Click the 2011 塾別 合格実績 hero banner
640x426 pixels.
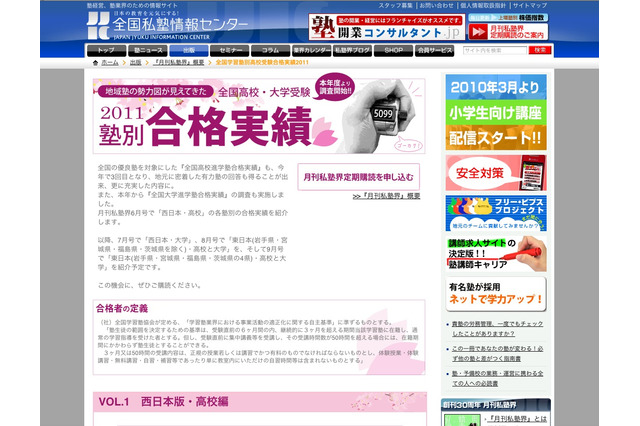coord(259,116)
